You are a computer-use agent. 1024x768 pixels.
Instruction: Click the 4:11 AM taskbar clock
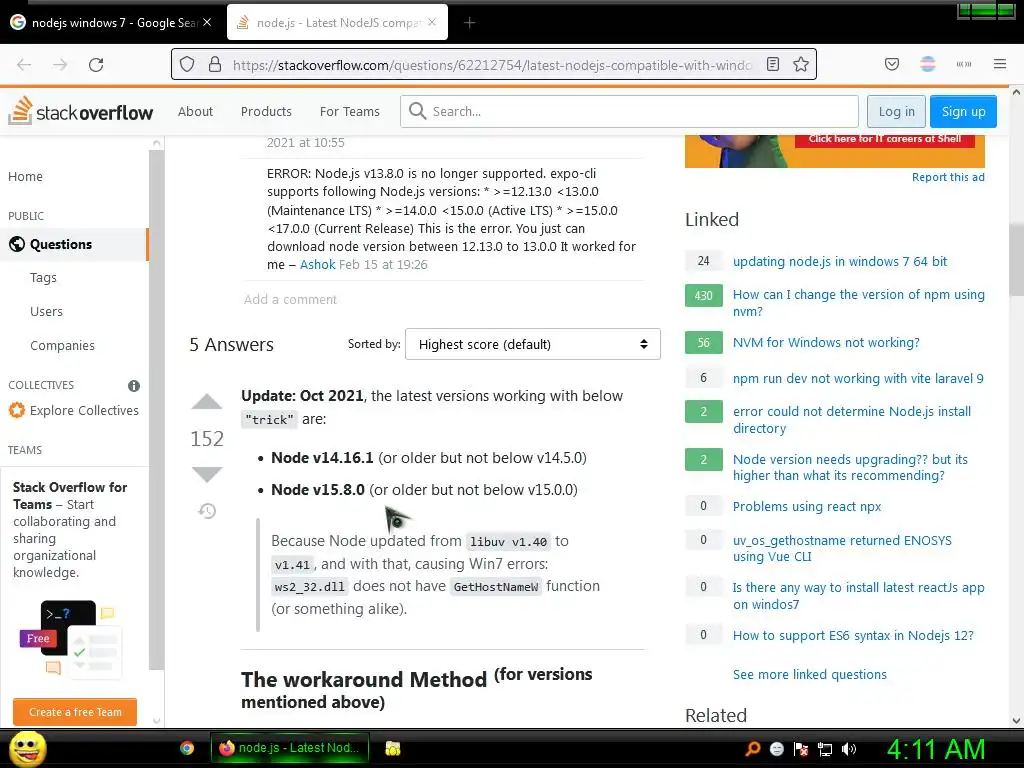pyautogui.click(x=935, y=750)
